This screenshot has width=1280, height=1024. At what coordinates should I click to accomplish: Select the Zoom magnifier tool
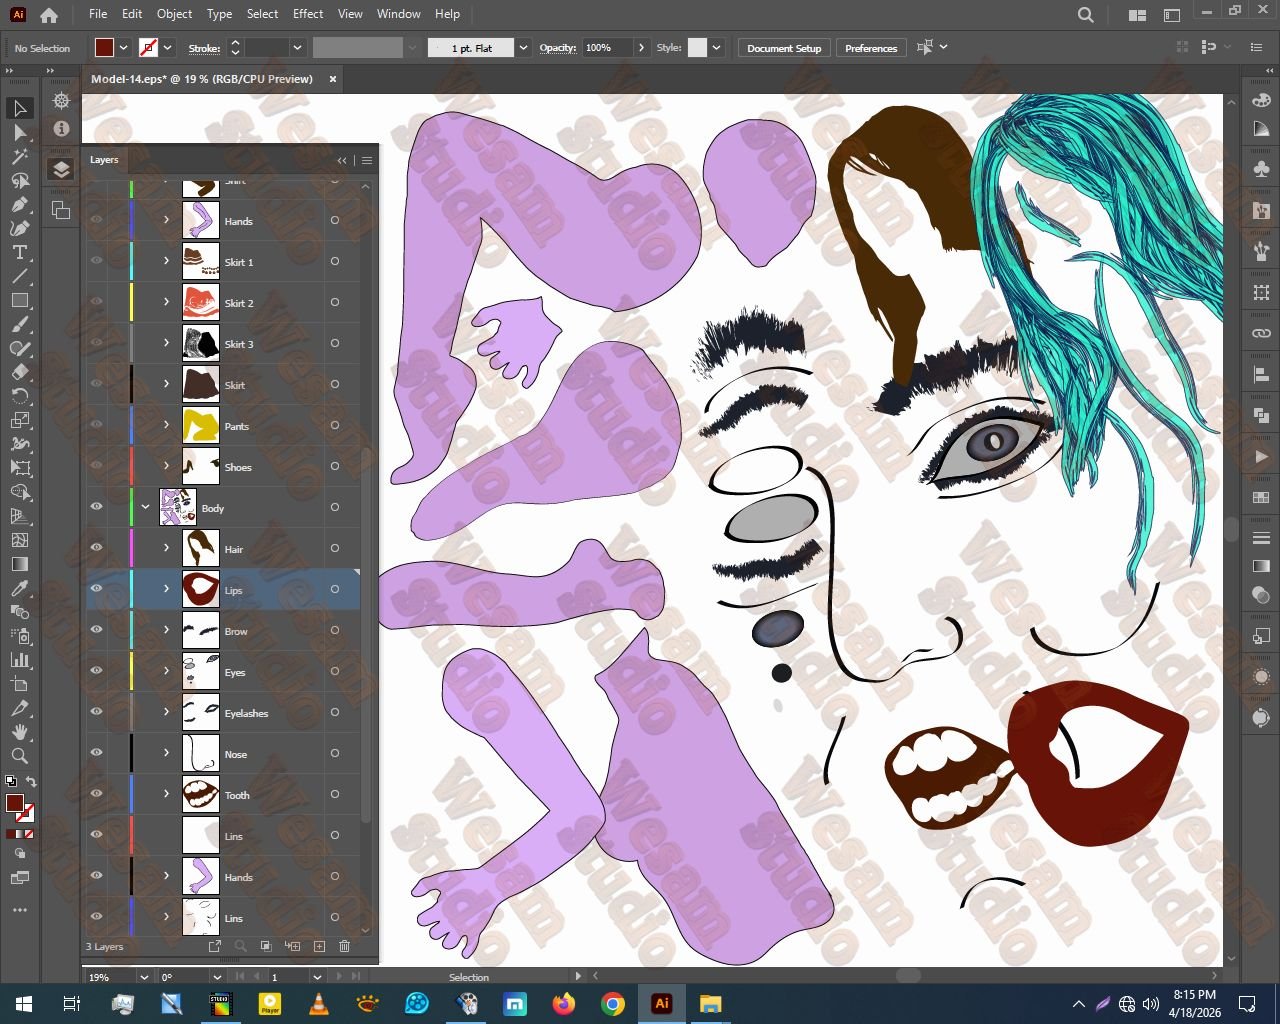pyautogui.click(x=20, y=756)
